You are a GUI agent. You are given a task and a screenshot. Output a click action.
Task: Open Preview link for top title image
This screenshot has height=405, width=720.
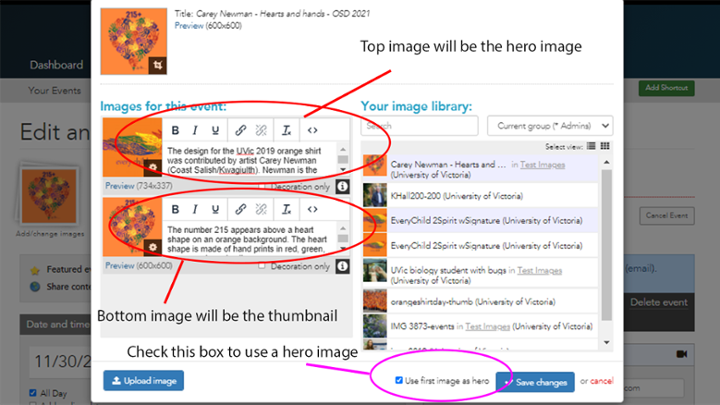tap(189, 26)
